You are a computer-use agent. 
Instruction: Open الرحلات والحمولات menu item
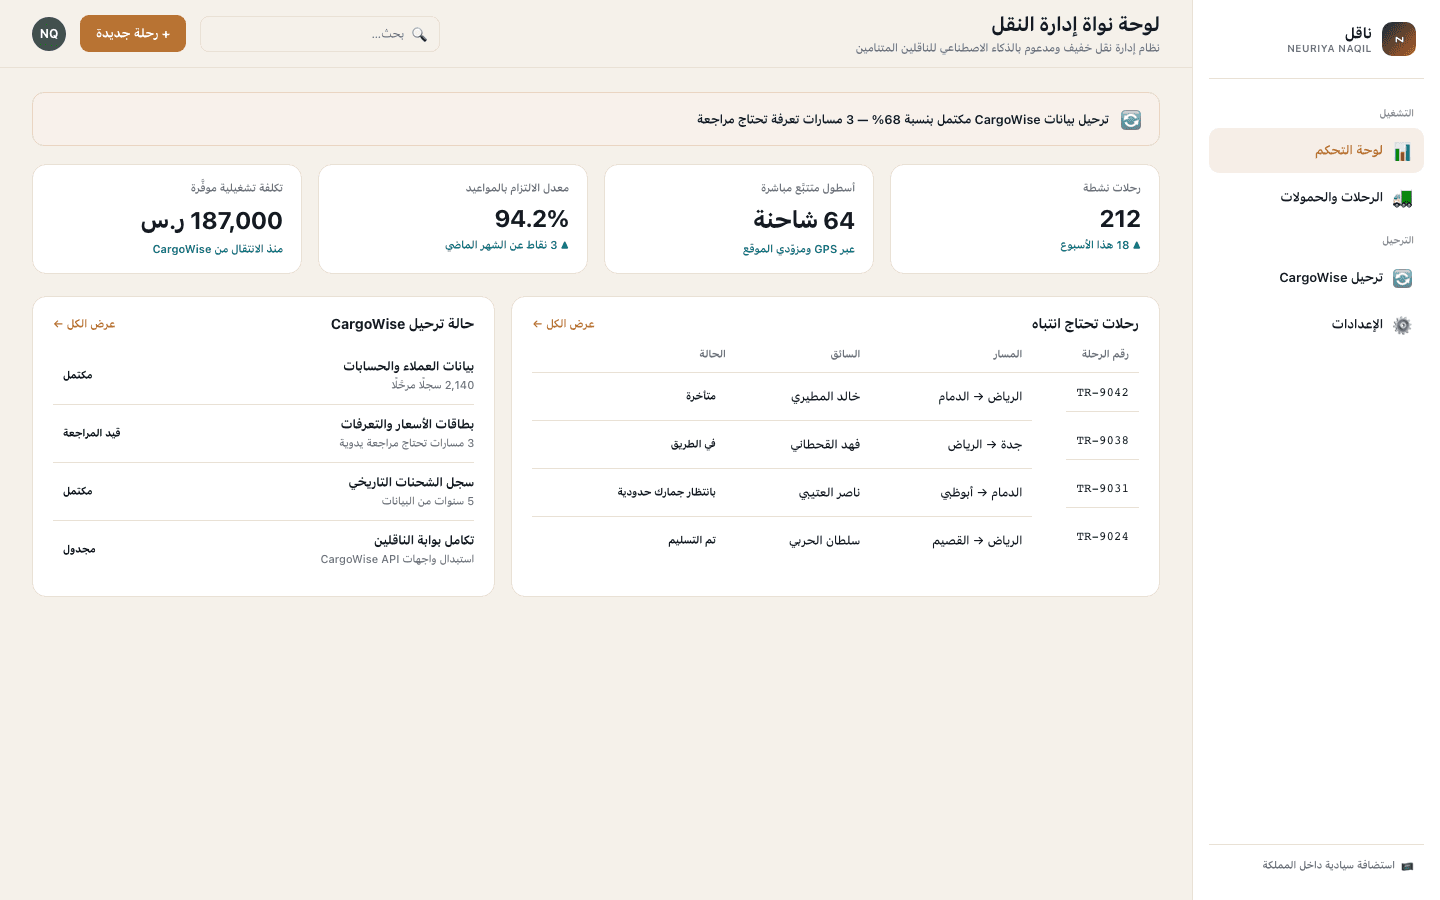pos(1316,198)
